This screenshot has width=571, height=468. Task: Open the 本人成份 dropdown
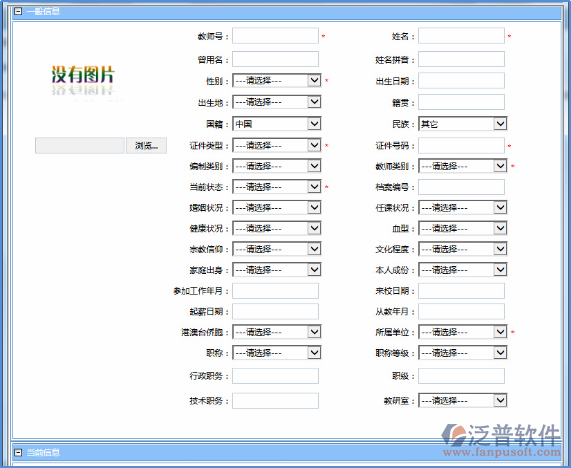pyautogui.click(x=462, y=270)
